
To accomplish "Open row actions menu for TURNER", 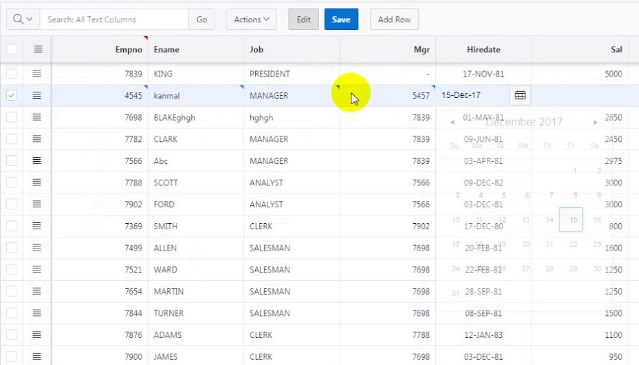I will pos(37,313).
